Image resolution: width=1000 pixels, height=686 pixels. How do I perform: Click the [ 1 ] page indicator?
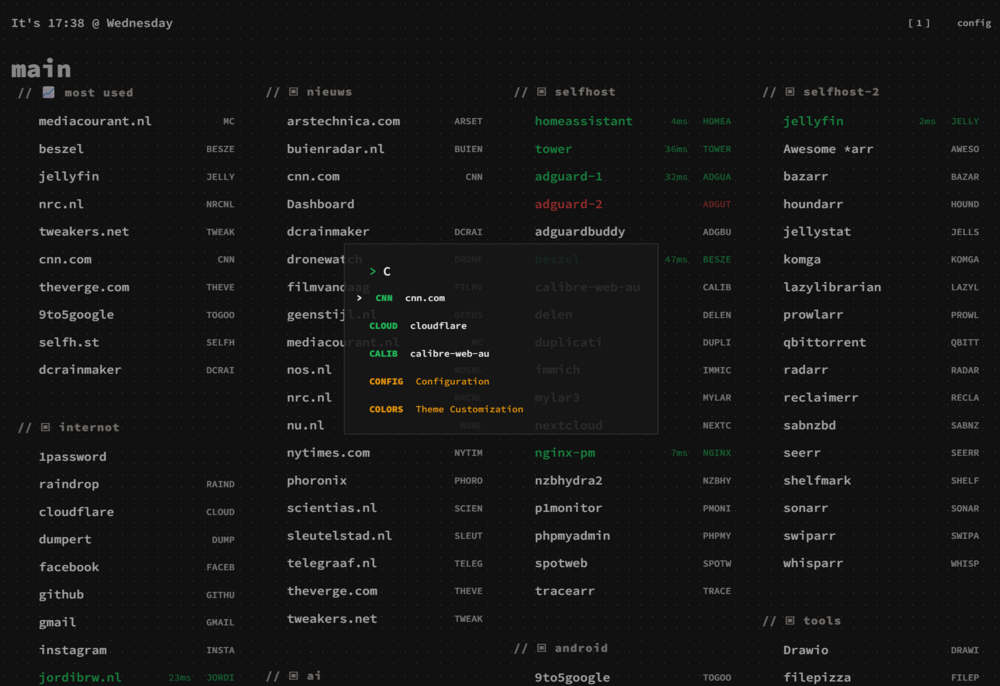[x=919, y=23]
